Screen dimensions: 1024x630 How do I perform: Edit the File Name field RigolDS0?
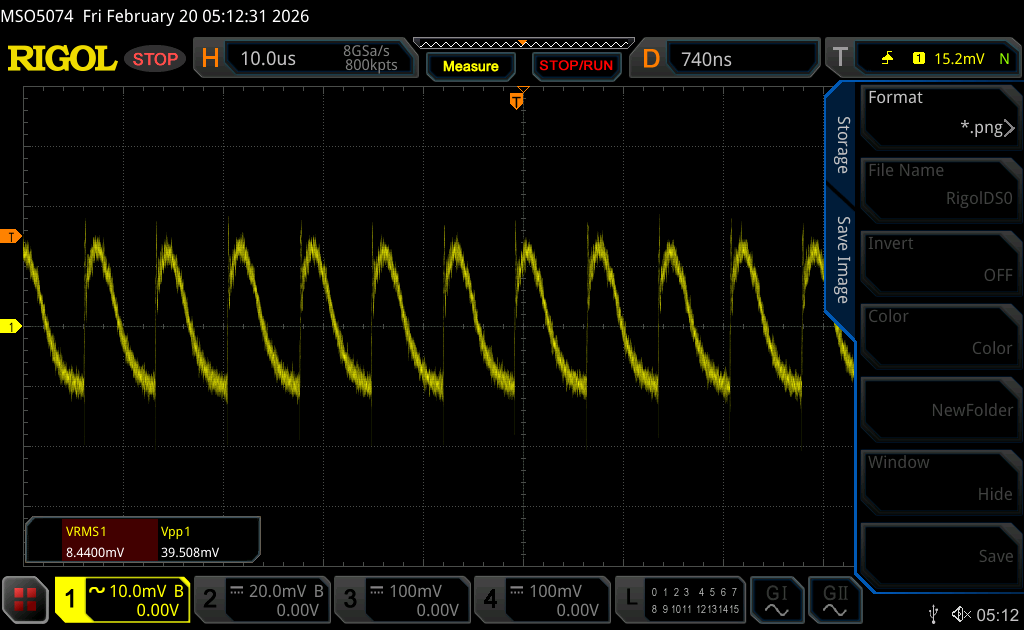(x=938, y=186)
